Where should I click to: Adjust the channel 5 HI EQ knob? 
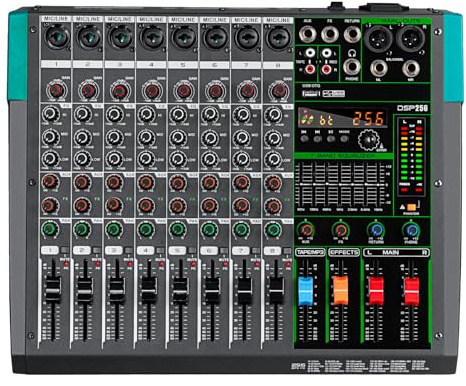coord(178,114)
